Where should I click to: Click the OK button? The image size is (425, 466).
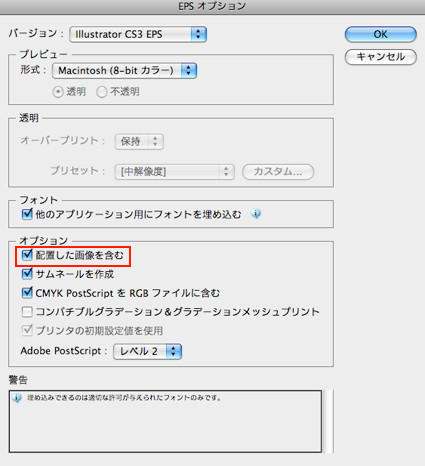pyautogui.click(x=380, y=34)
